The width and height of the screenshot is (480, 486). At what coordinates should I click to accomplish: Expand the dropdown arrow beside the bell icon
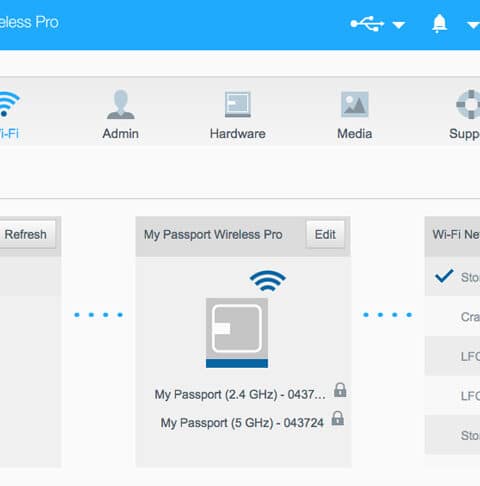coord(473,25)
